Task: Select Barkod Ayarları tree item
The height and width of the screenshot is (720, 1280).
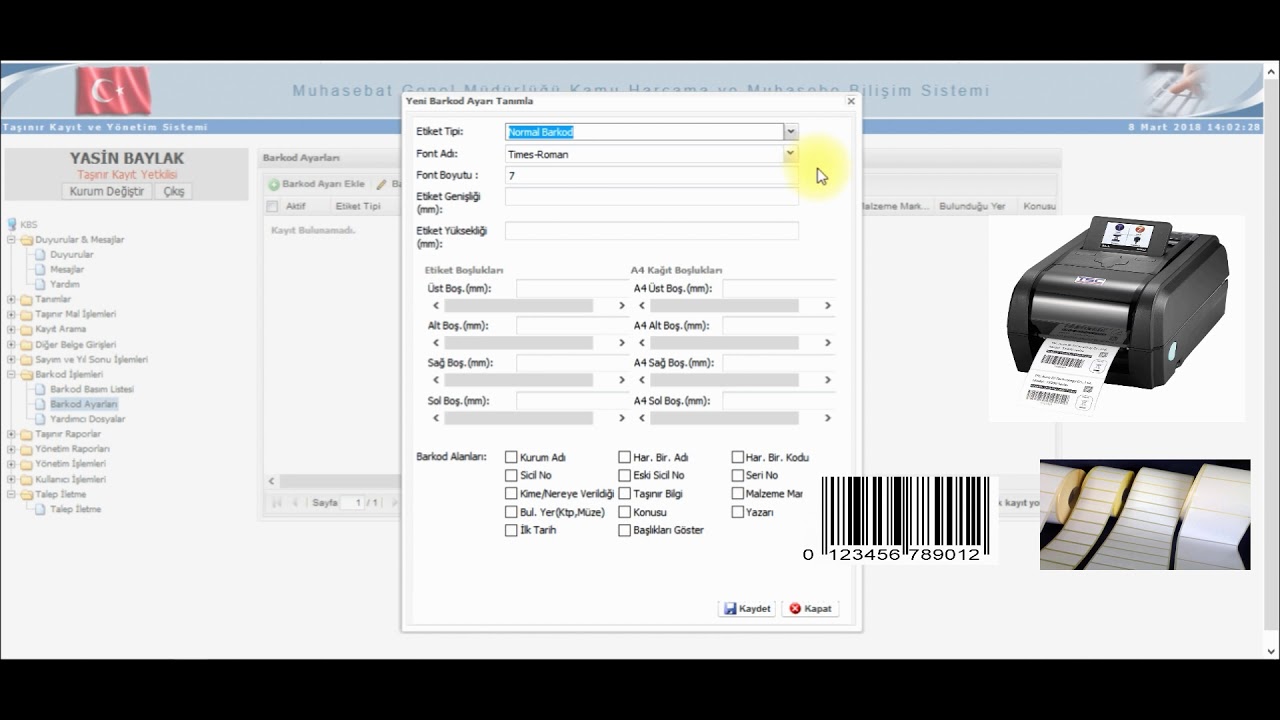Action: click(x=84, y=404)
